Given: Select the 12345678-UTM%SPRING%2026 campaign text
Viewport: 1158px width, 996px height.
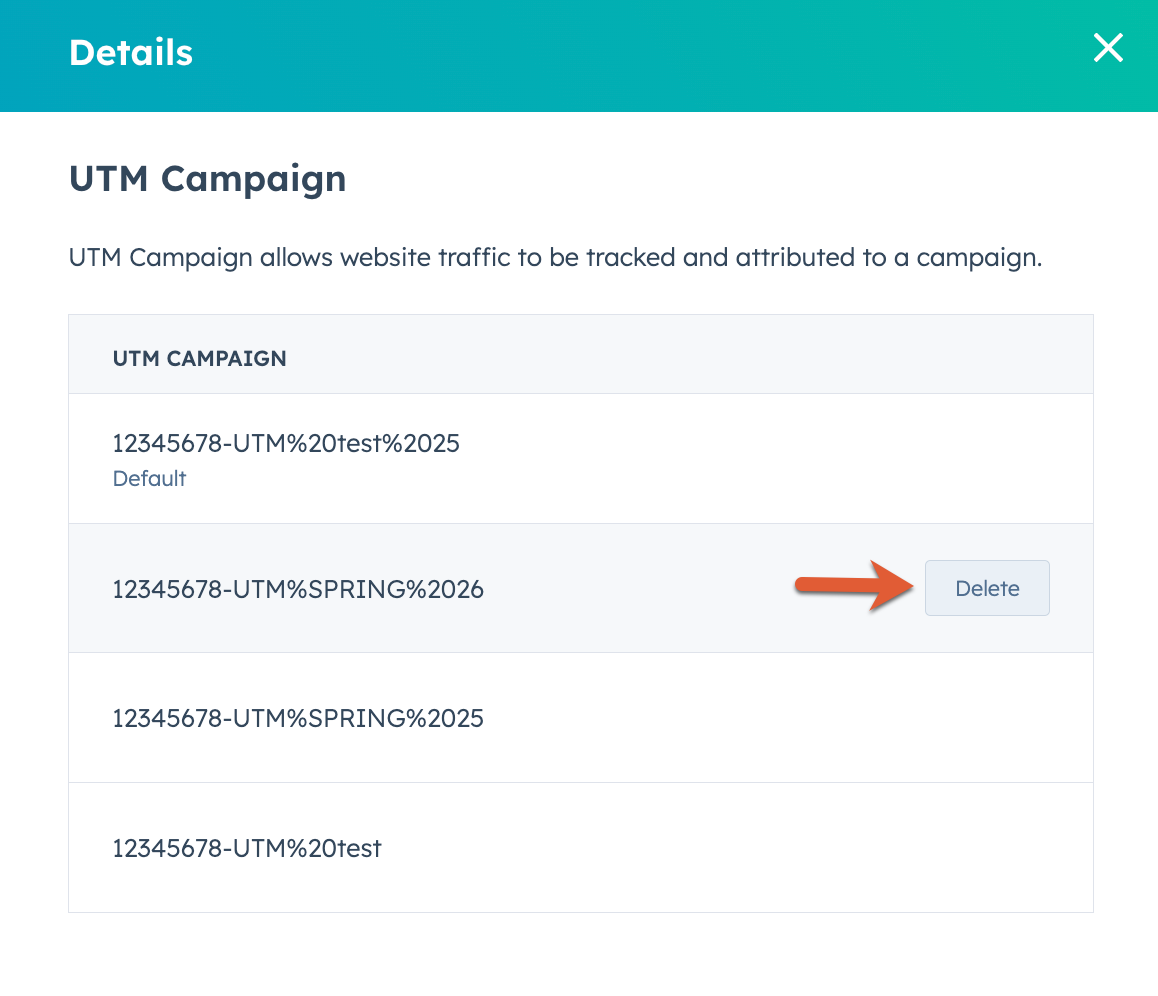Looking at the screenshot, I should point(298,589).
